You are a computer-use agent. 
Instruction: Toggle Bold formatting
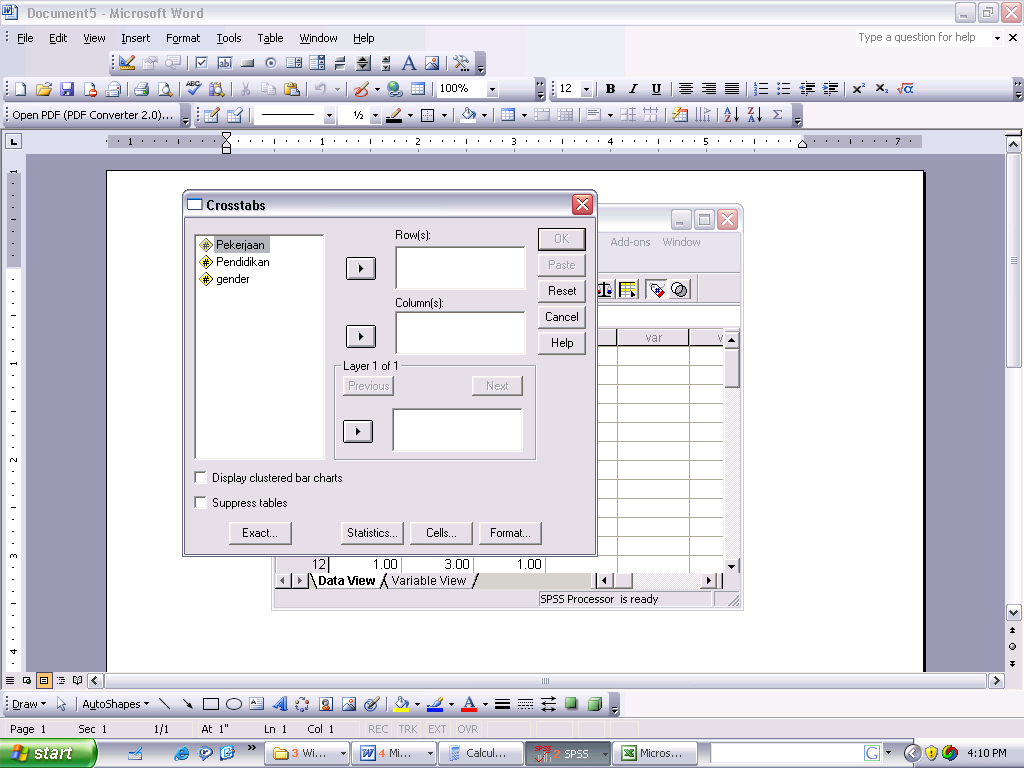[x=610, y=89]
